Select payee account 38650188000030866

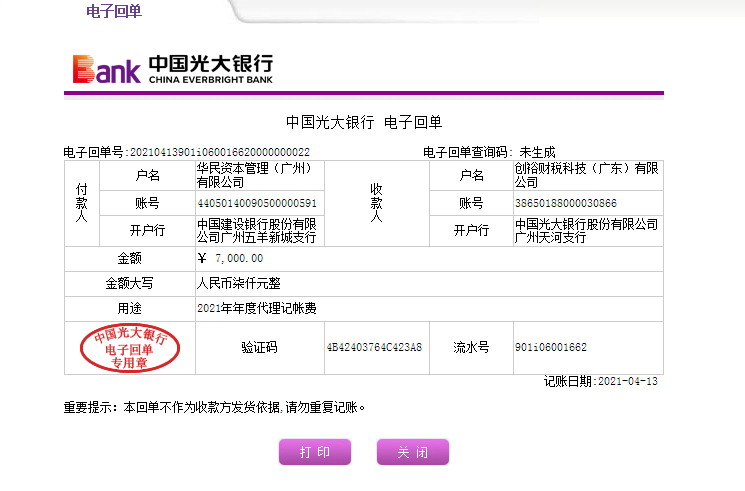[x=565, y=203]
